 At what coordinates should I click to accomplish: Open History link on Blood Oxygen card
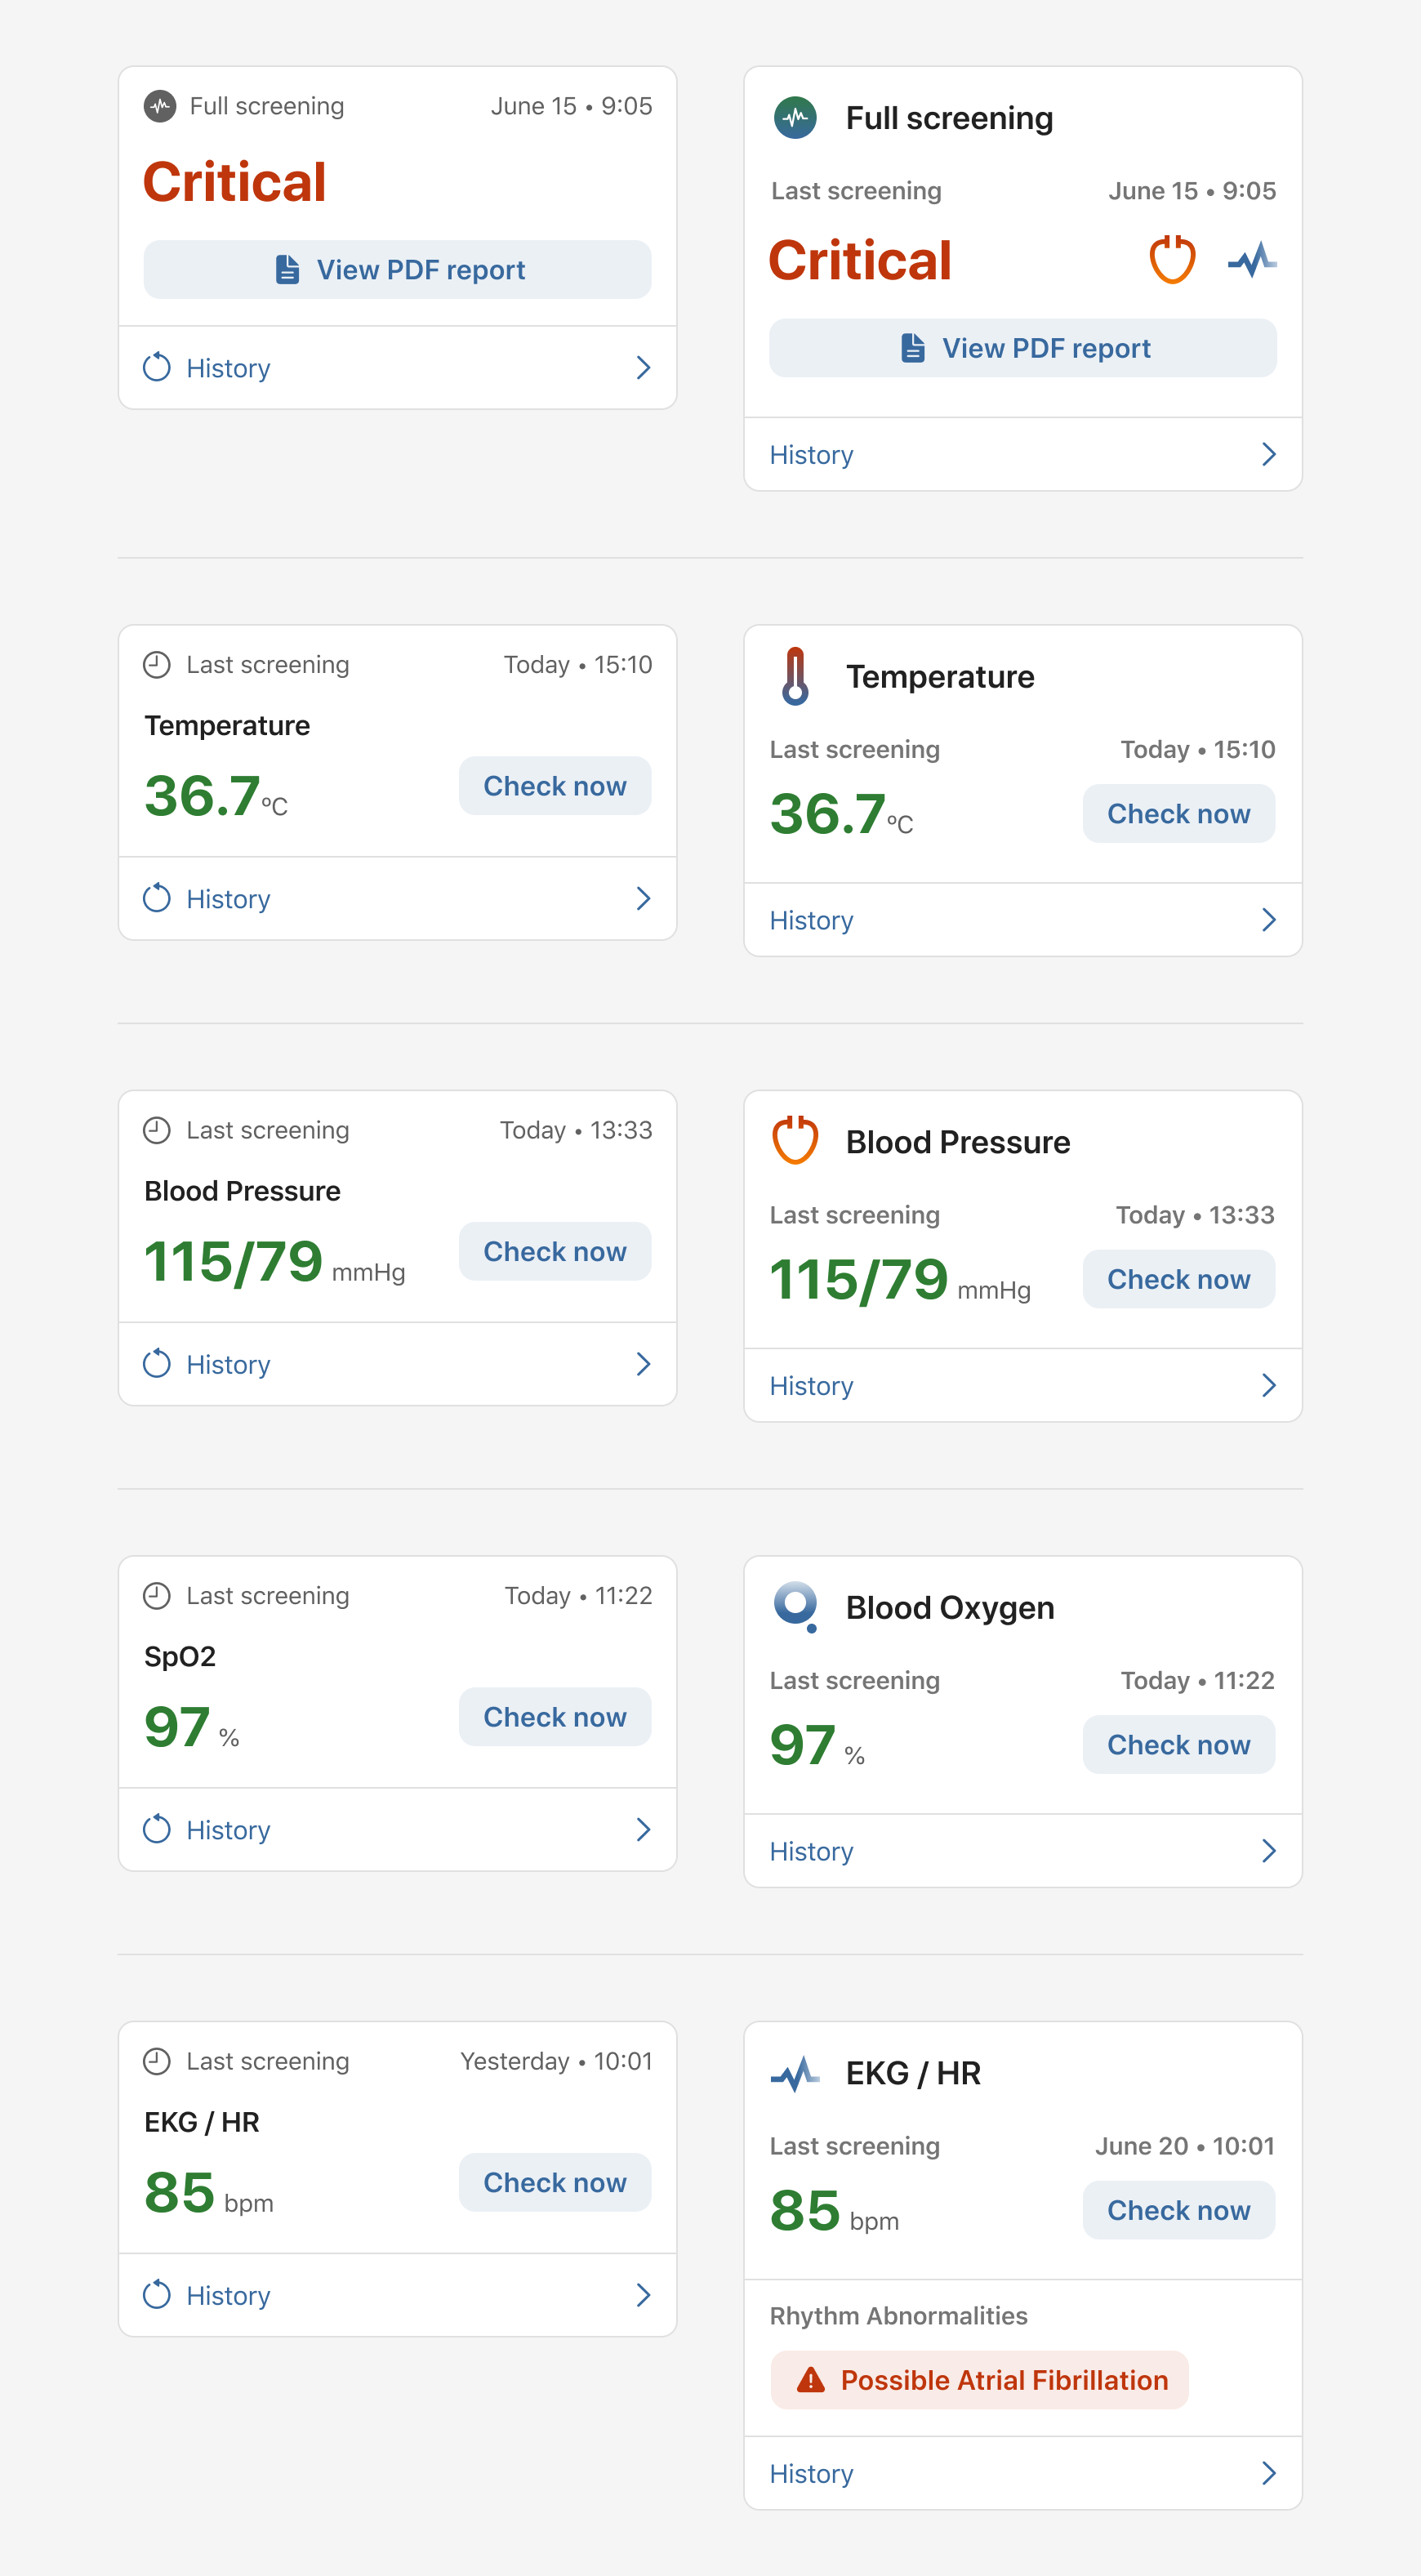[x=811, y=1851]
